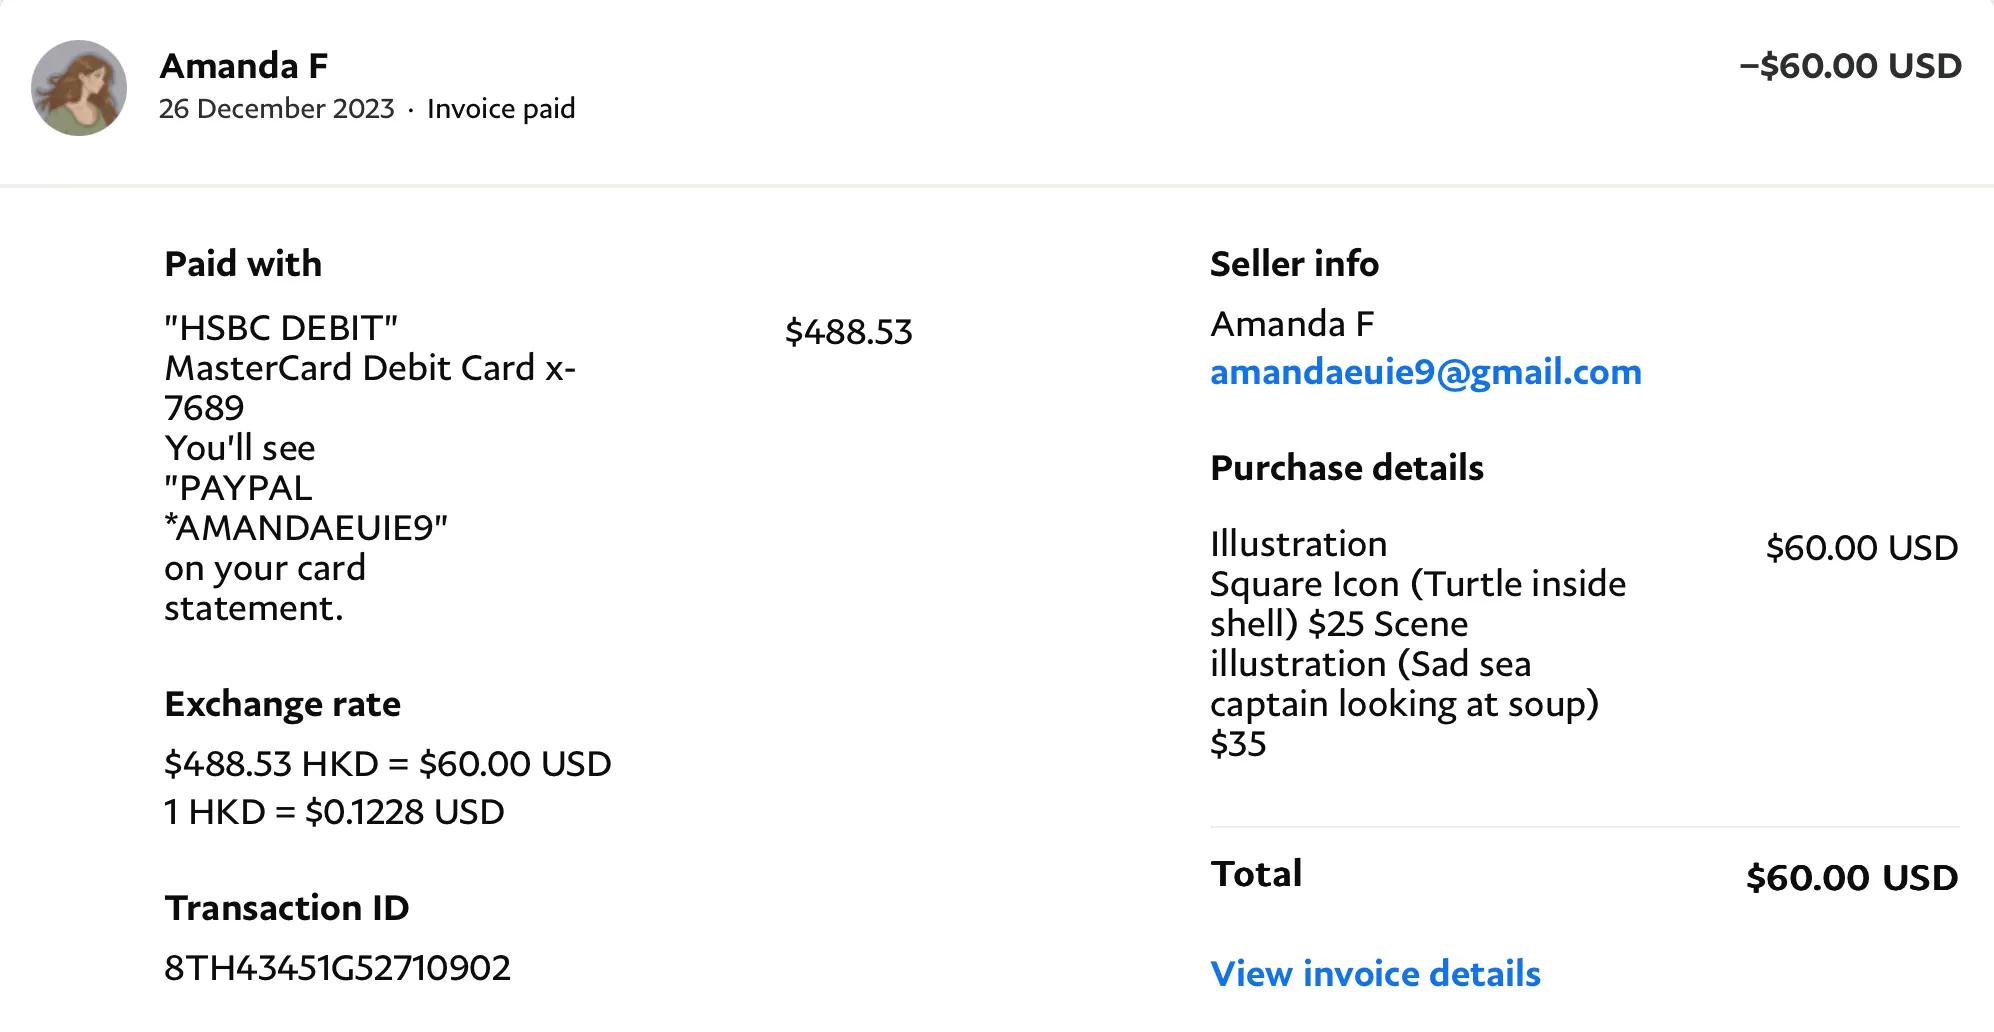Click View invoice details link
Image resolution: width=1994 pixels, height=1032 pixels.
(x=1375, y=973)
